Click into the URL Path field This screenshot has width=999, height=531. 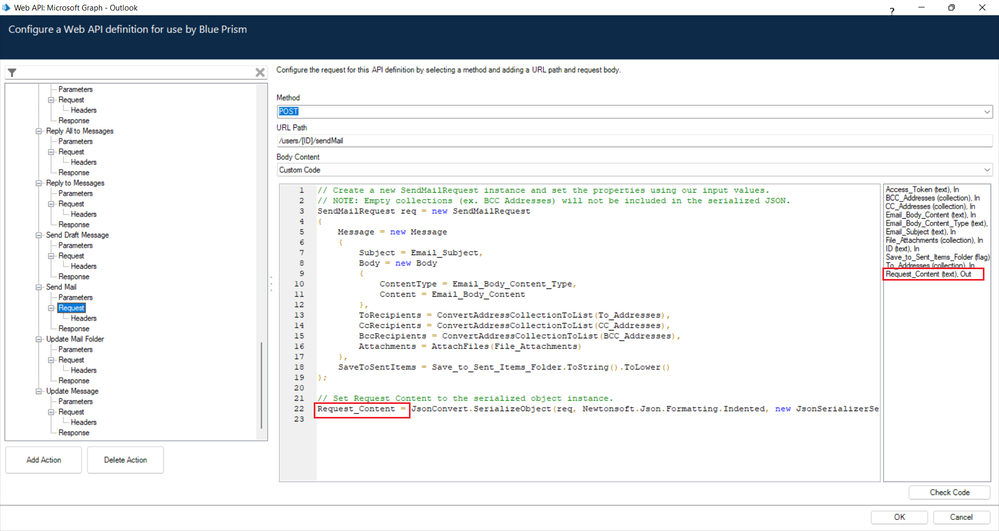635,141
